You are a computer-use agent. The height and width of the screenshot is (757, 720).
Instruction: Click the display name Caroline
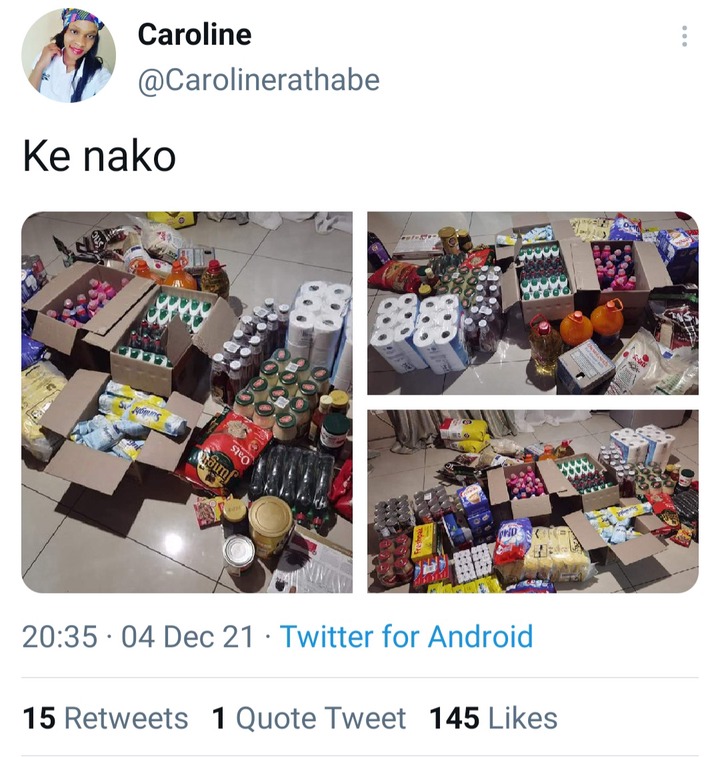195,35
